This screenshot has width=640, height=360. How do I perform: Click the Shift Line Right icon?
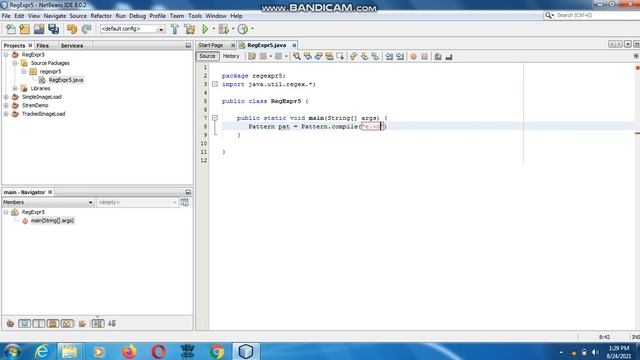pos(400,56)
